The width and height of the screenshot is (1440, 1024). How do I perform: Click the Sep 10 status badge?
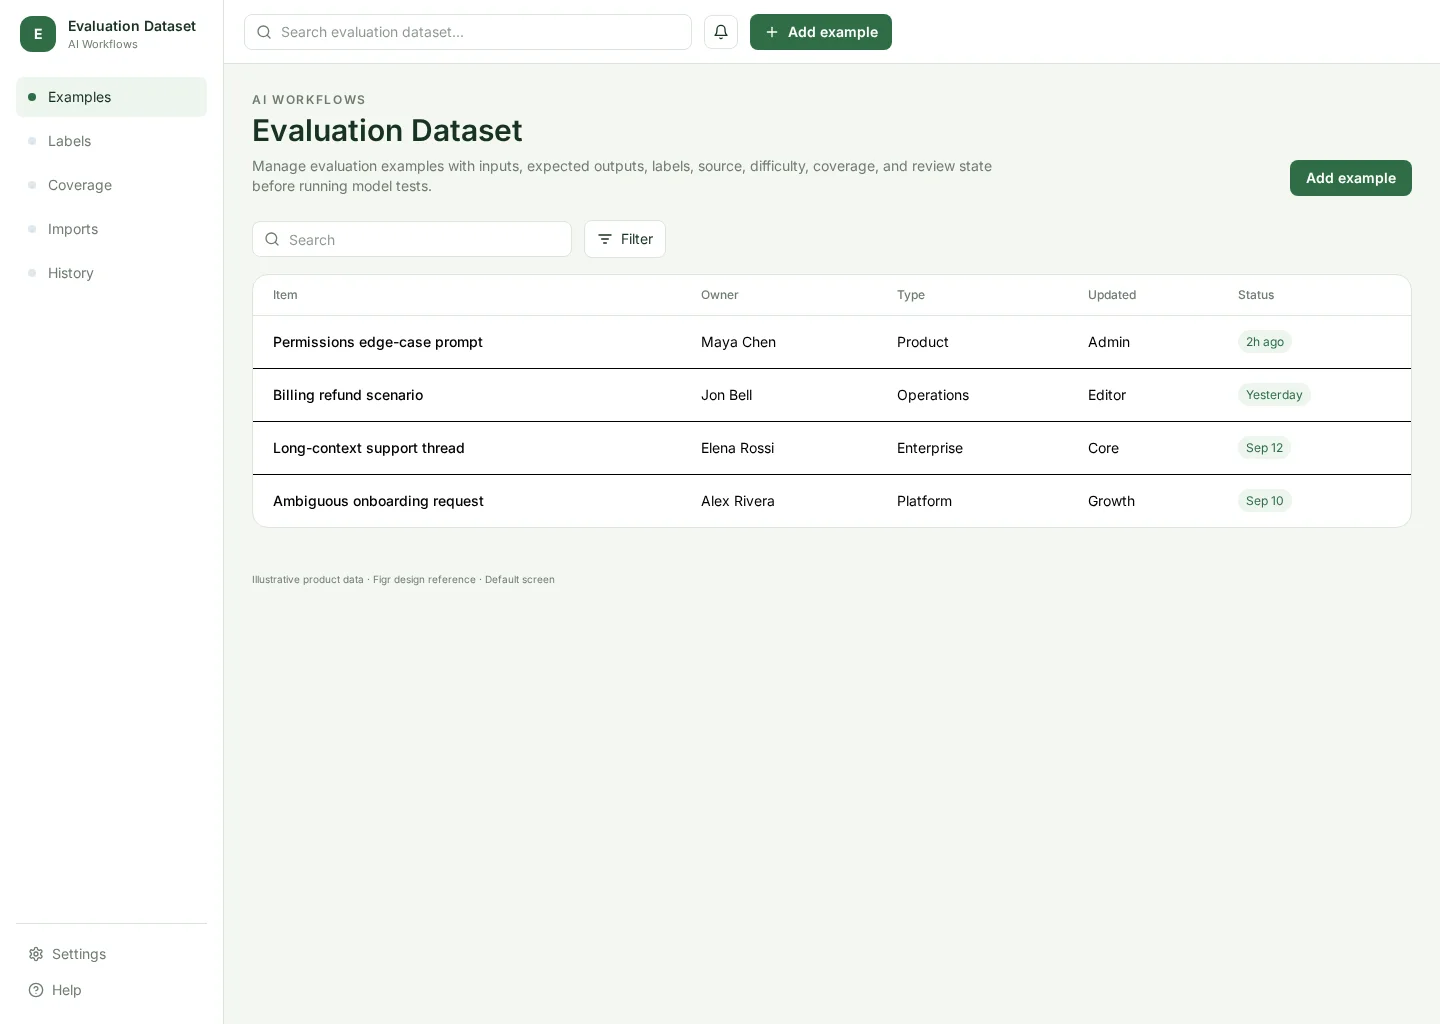[1265, 501]
